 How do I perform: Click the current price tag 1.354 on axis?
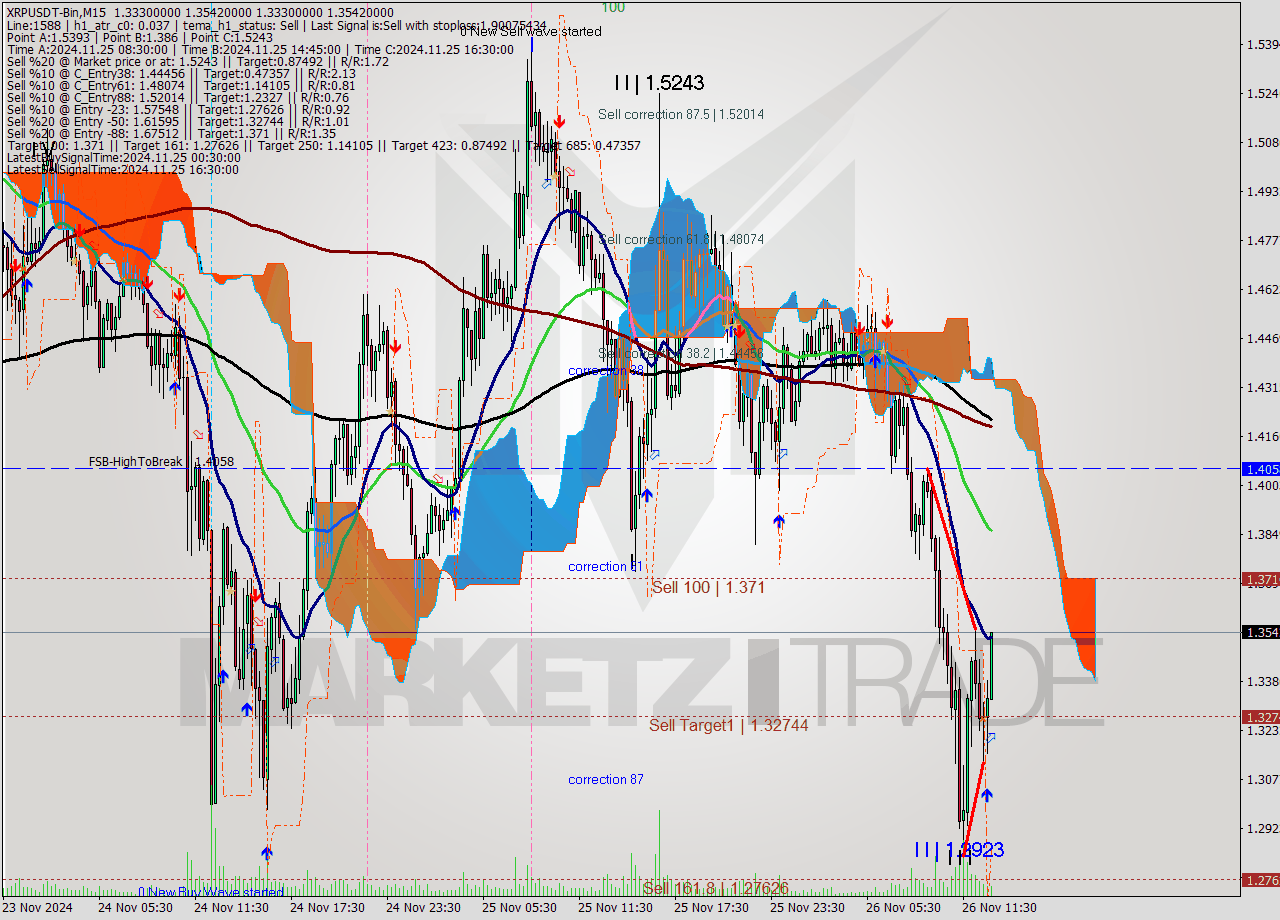(x=1260, y=632)
